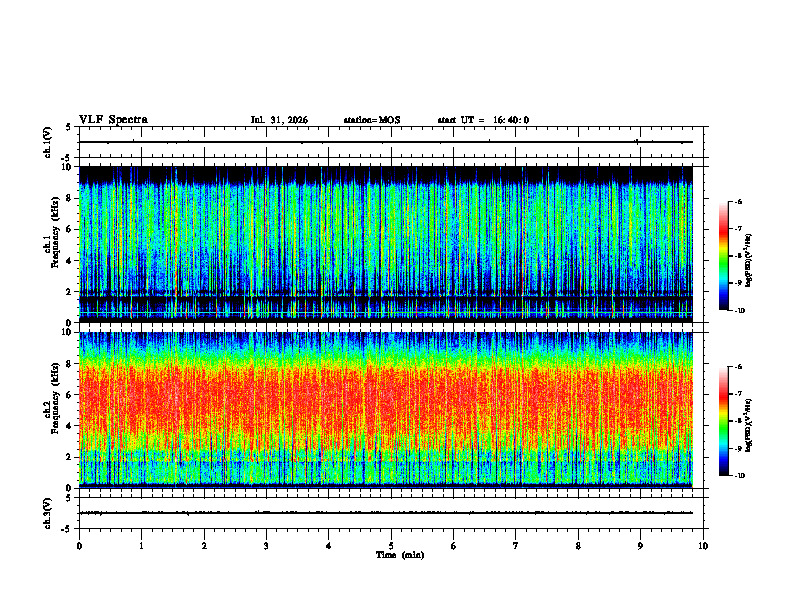Click the ch.3 voltage waveform trace
This screenshot has width=792, height=612.
coord(386,513)
